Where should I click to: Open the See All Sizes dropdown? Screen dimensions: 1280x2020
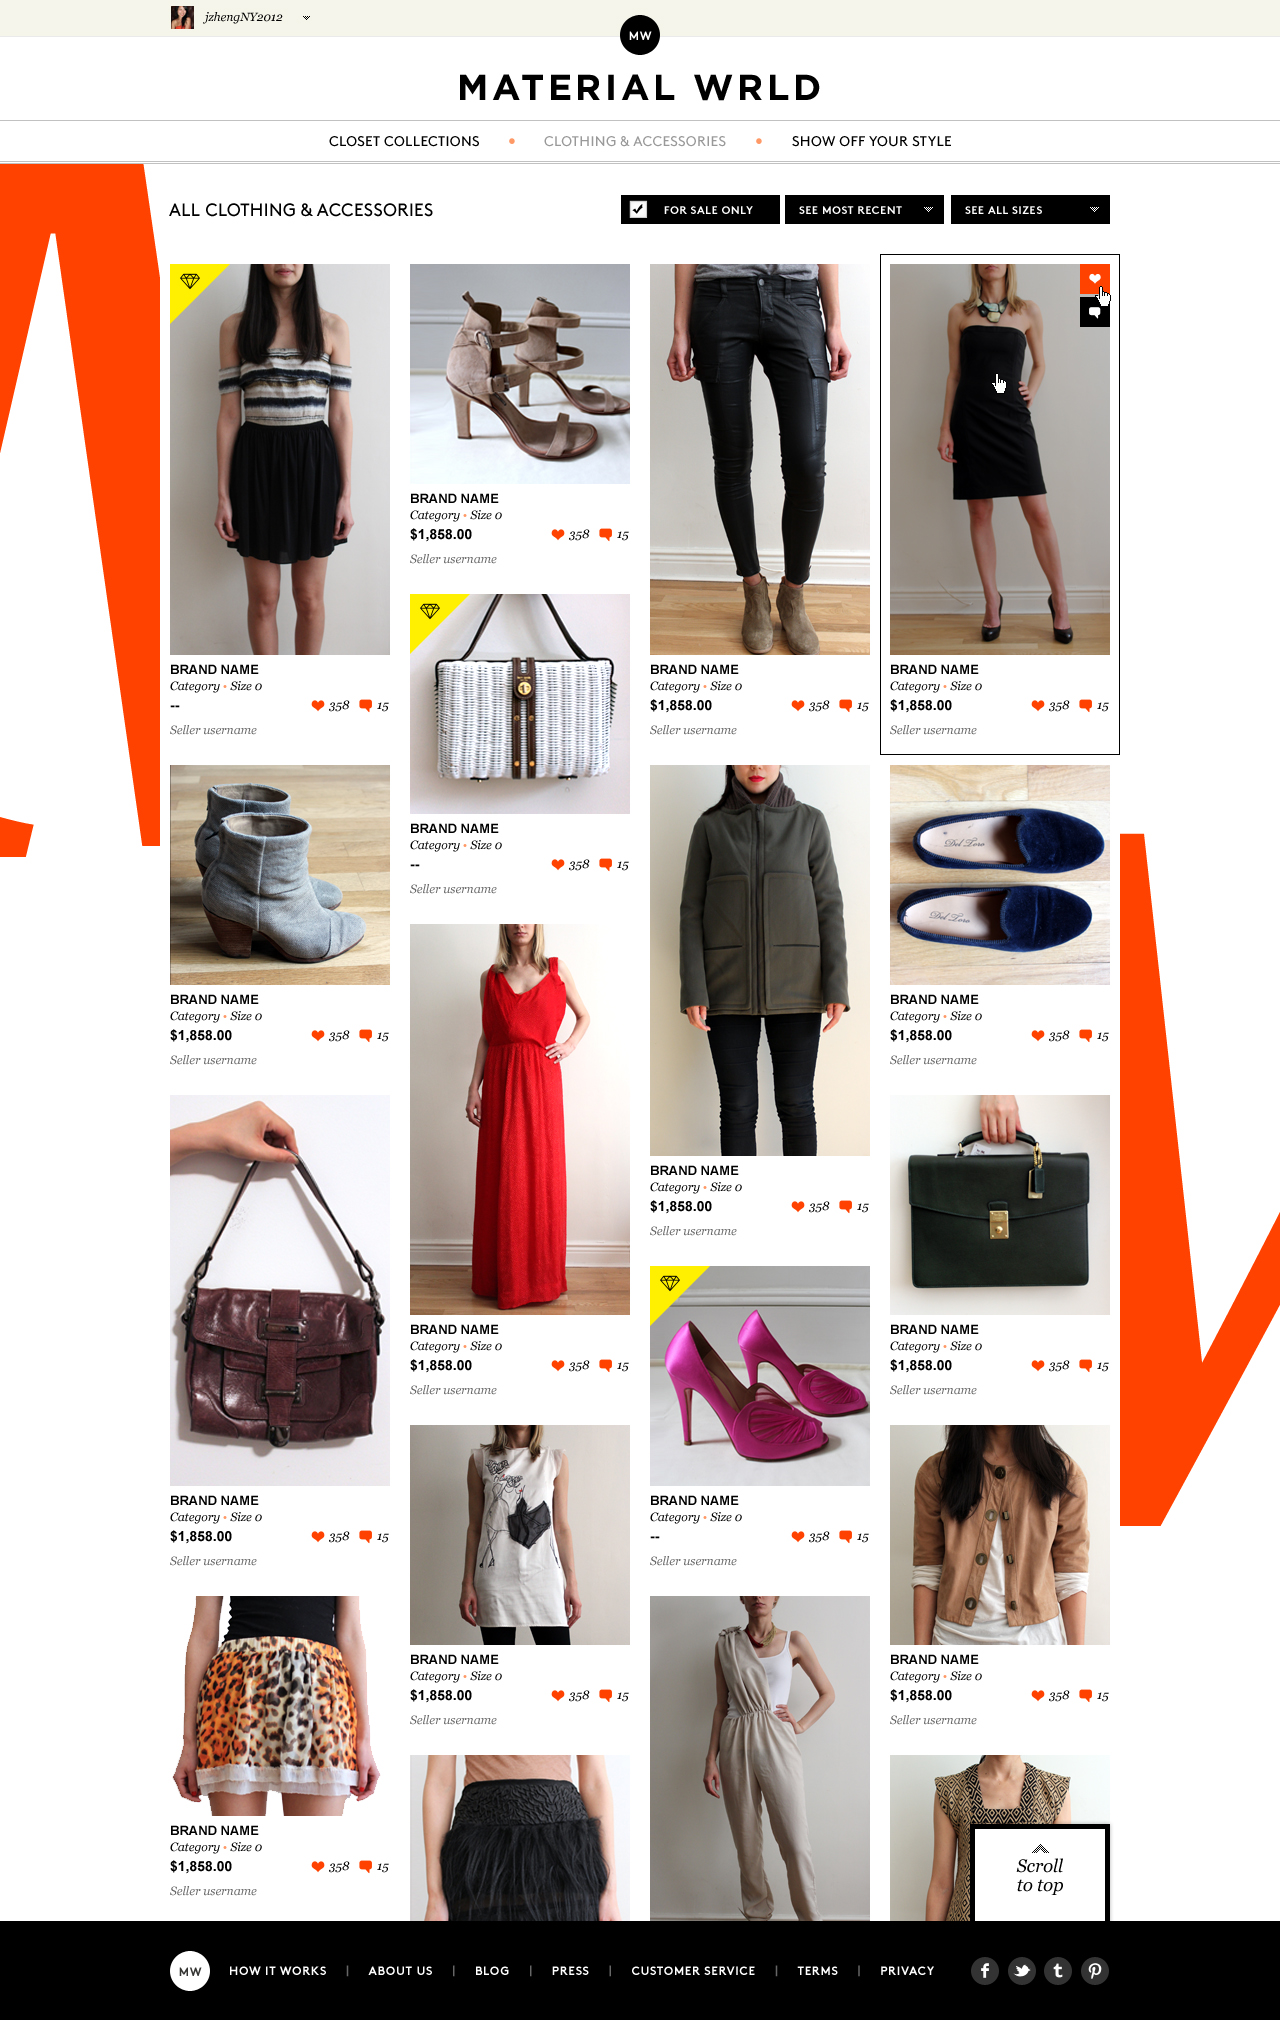(x=1030, y=209)
